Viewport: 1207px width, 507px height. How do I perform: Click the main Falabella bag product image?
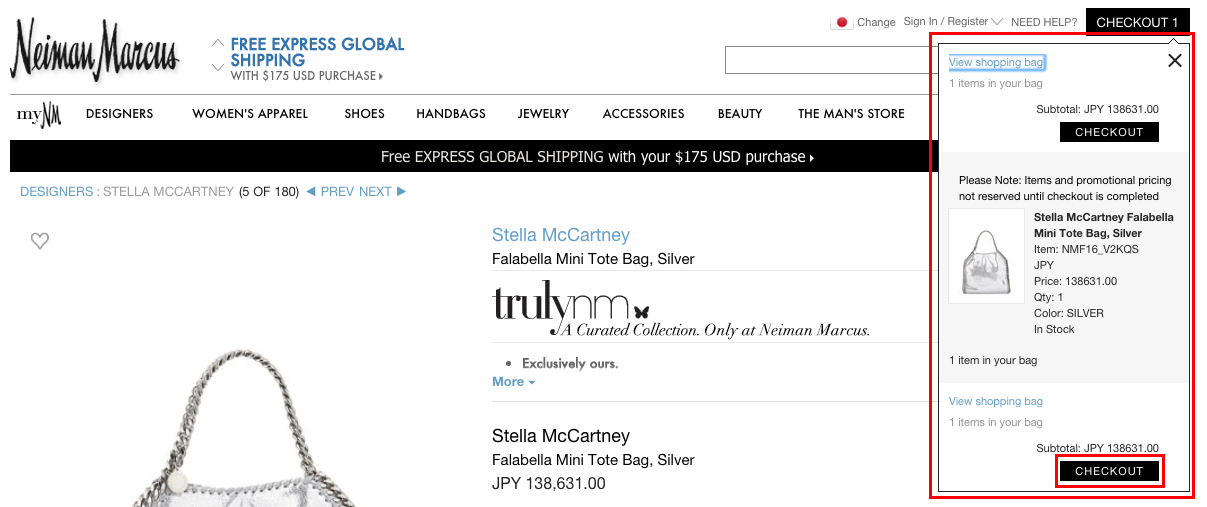[246, 427]
